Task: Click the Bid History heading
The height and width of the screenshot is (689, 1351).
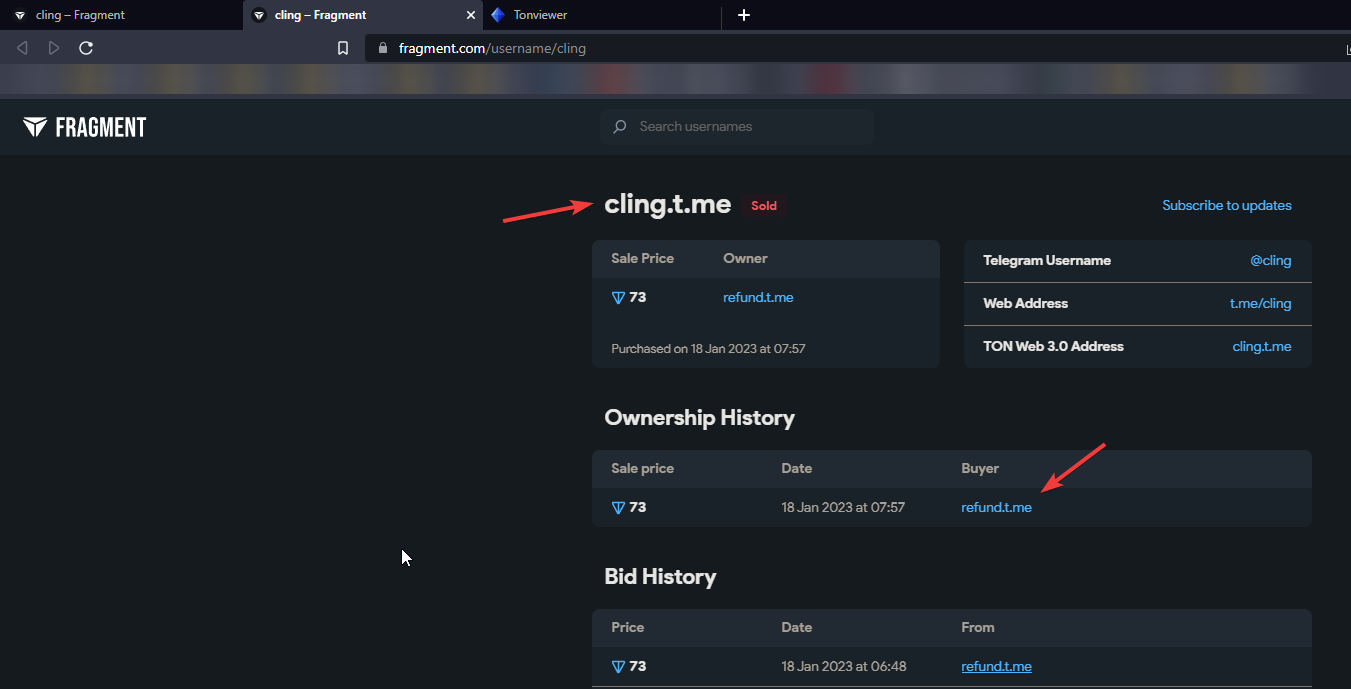Action: click(660, 577)
